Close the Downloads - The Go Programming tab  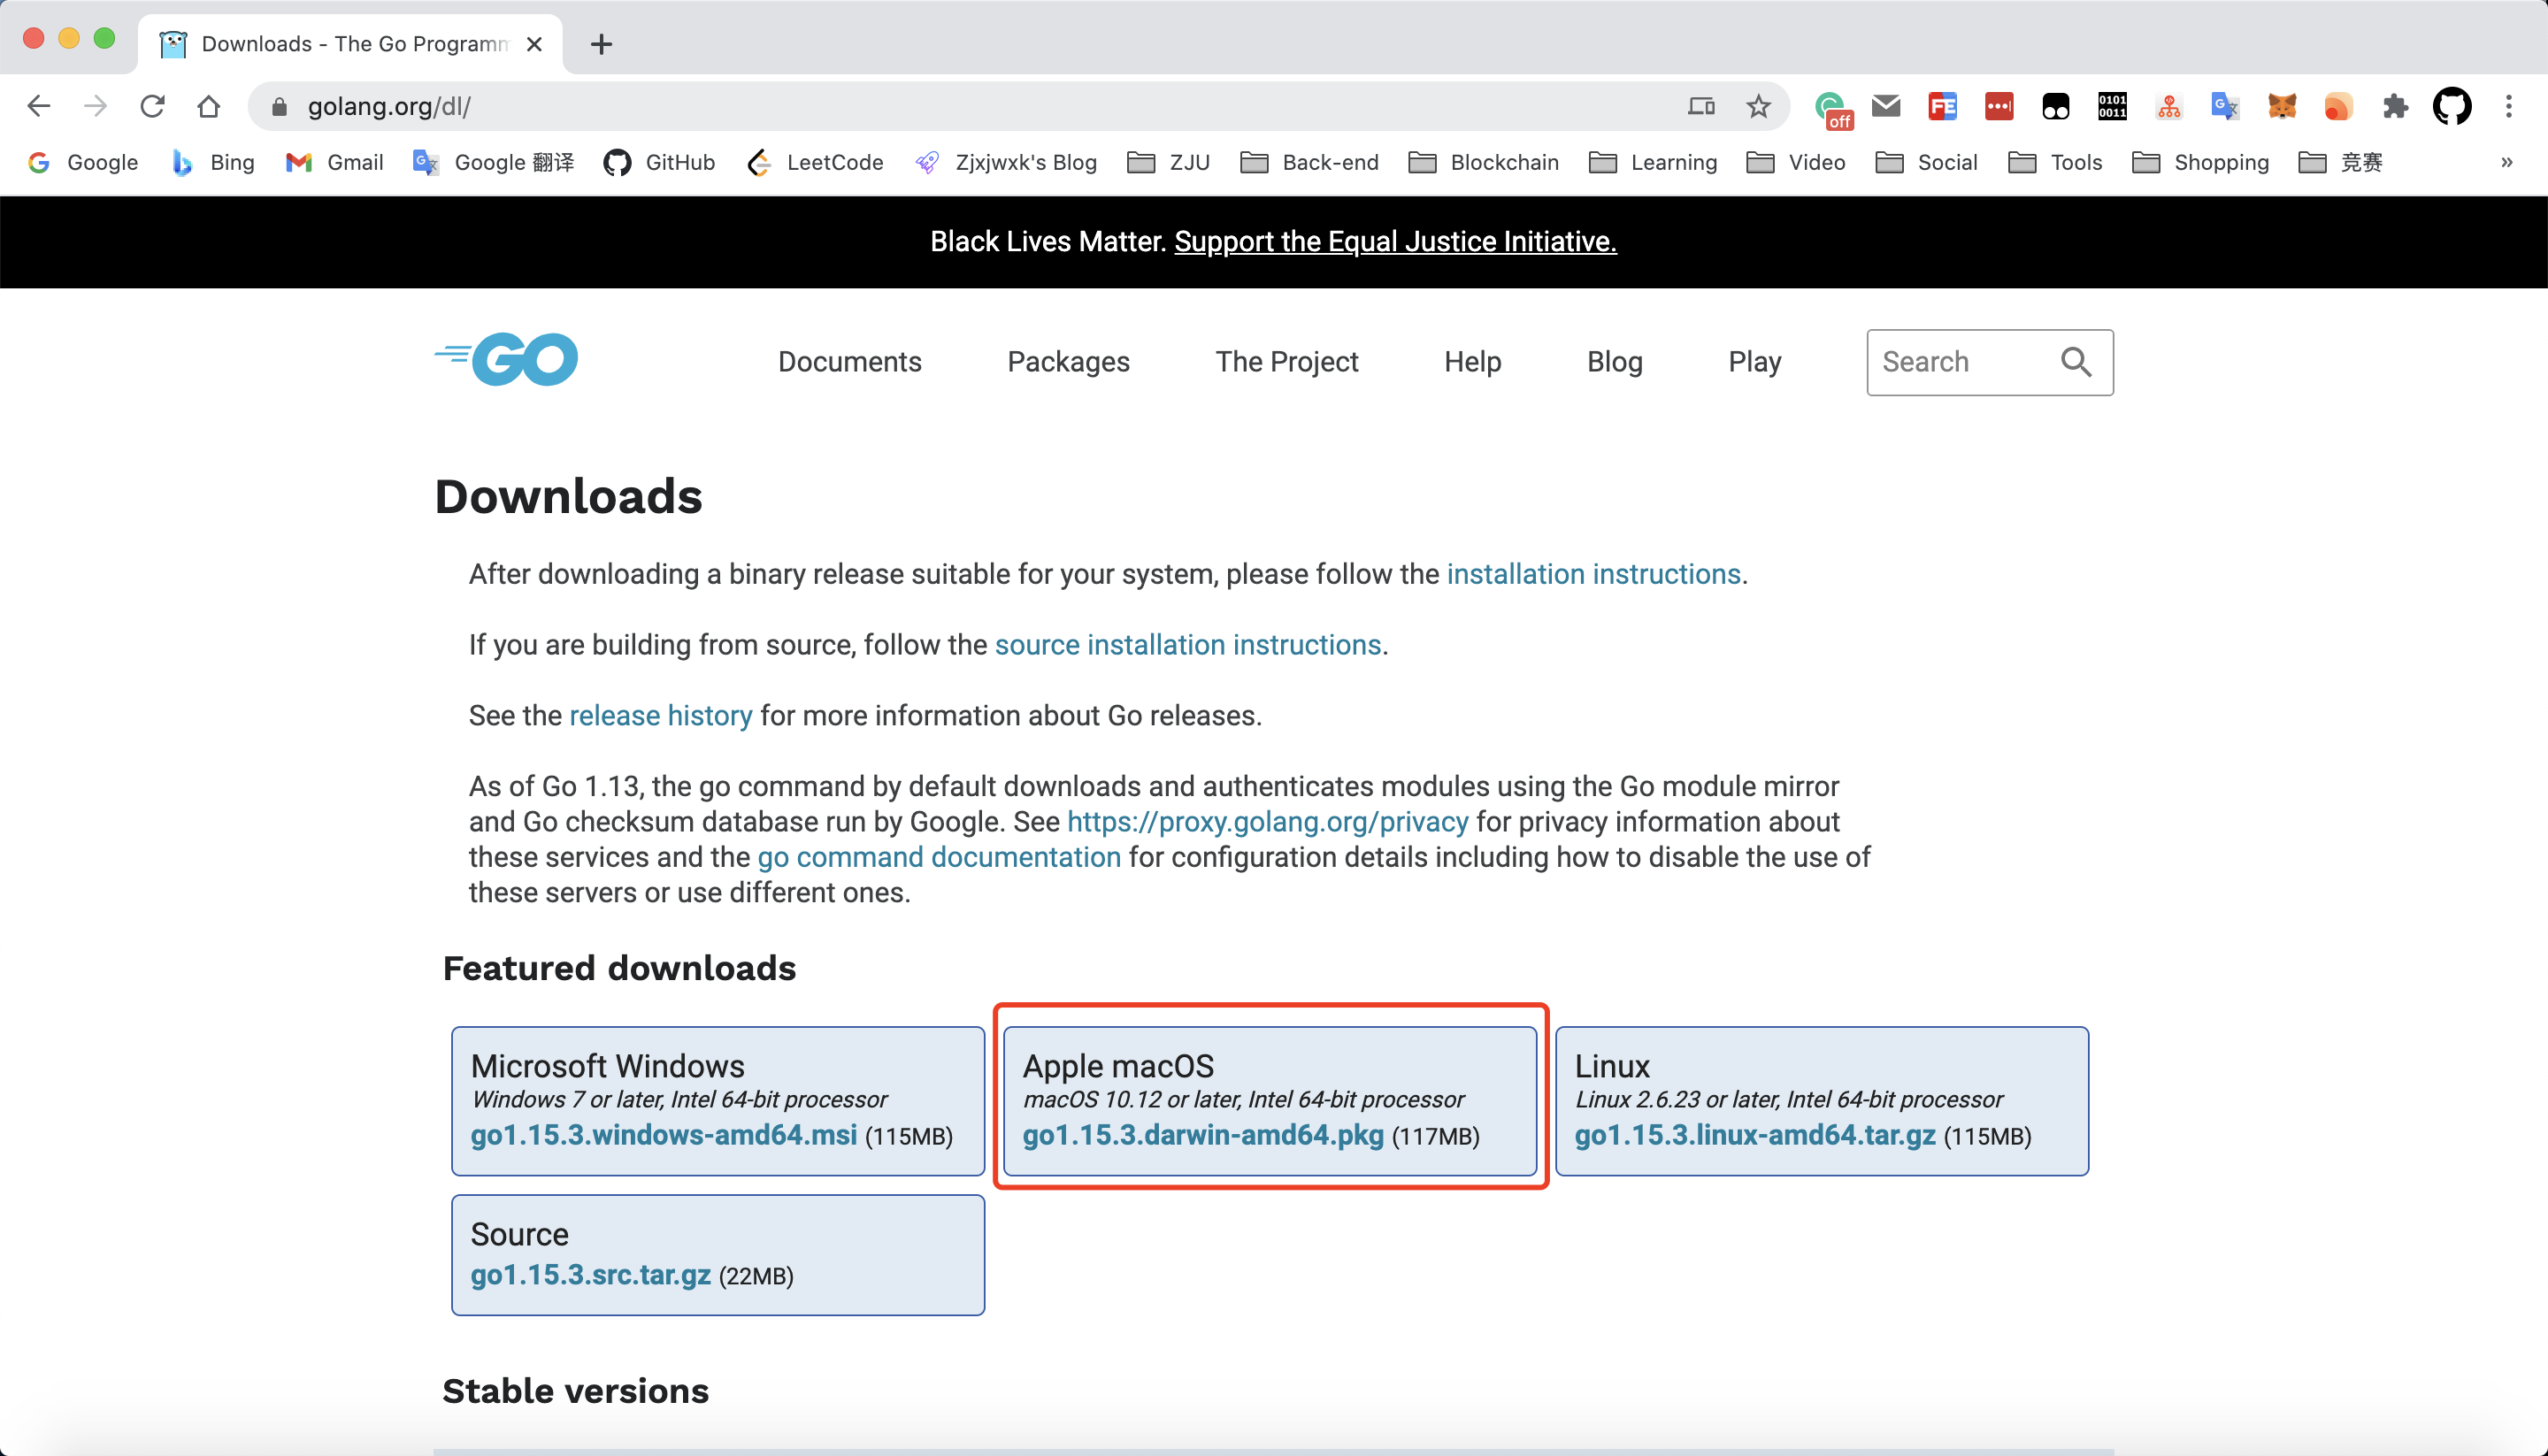click(x=534, y=44)
